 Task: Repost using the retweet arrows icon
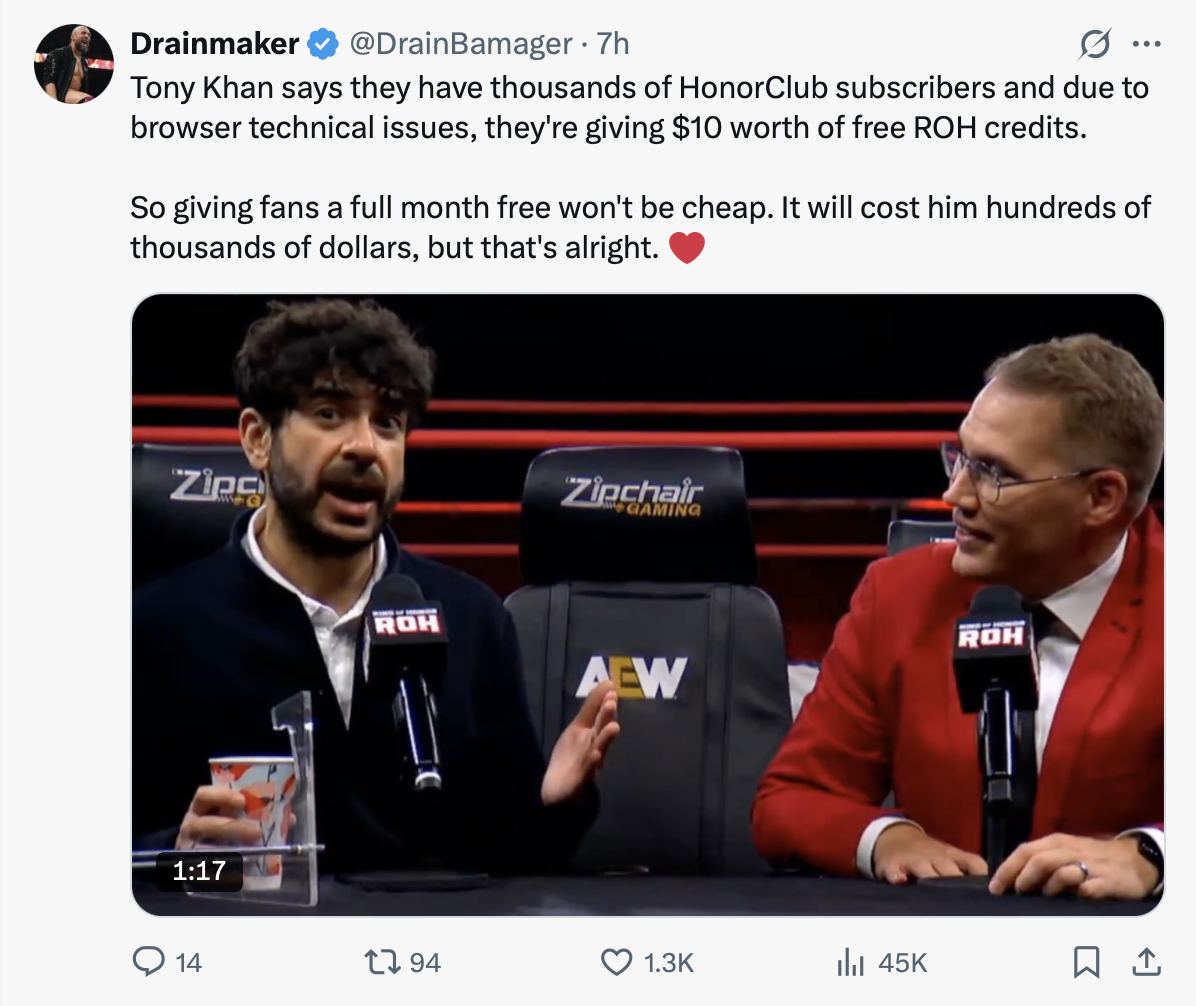click(382, 962)
